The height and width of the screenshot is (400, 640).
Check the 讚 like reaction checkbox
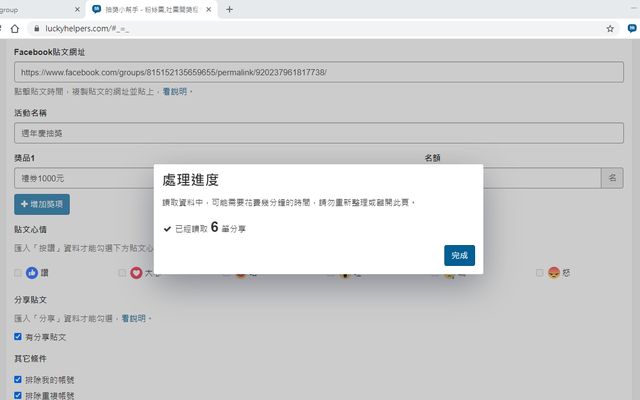[x=18, y=273]
